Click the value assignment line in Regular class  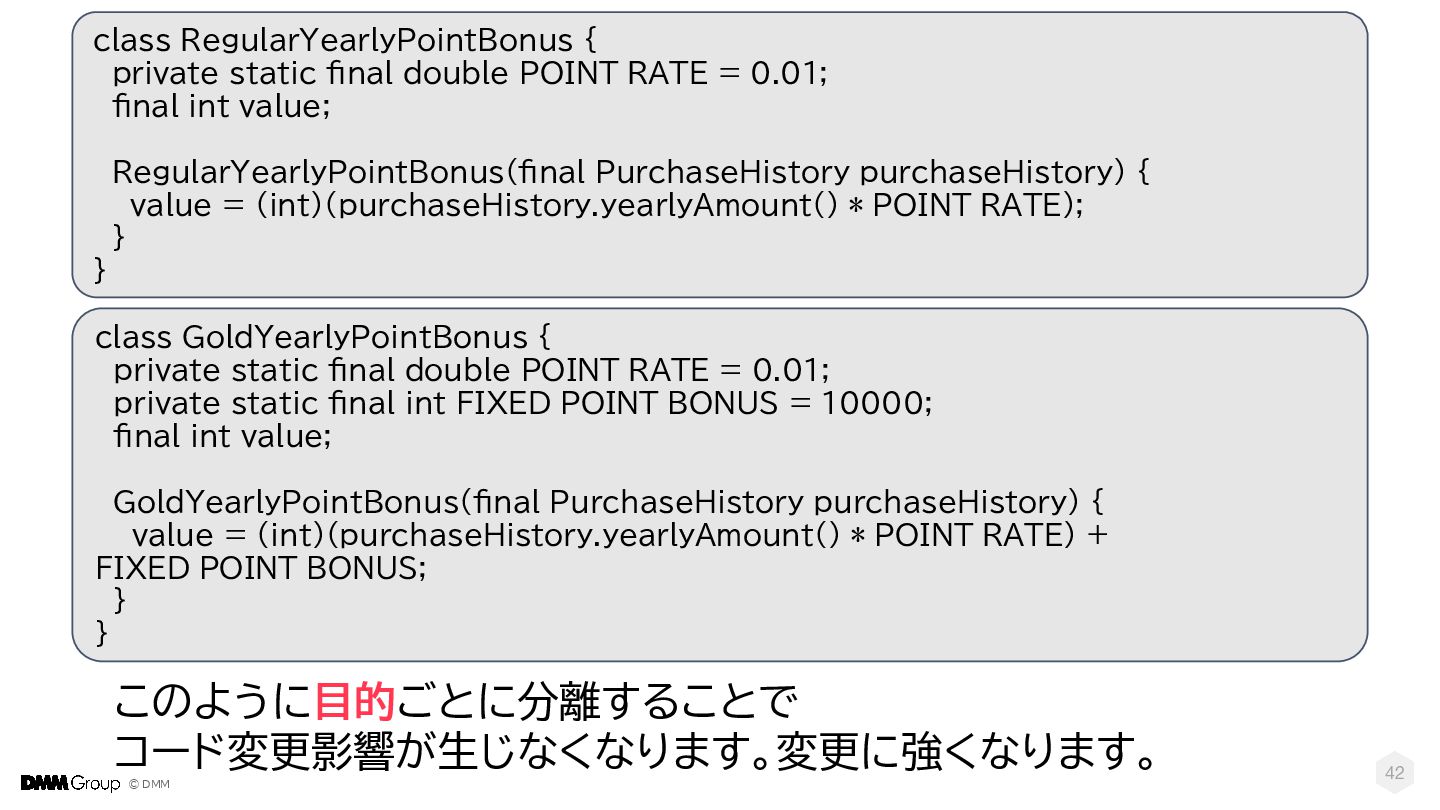pyautogui.click(x=606, y=205)
